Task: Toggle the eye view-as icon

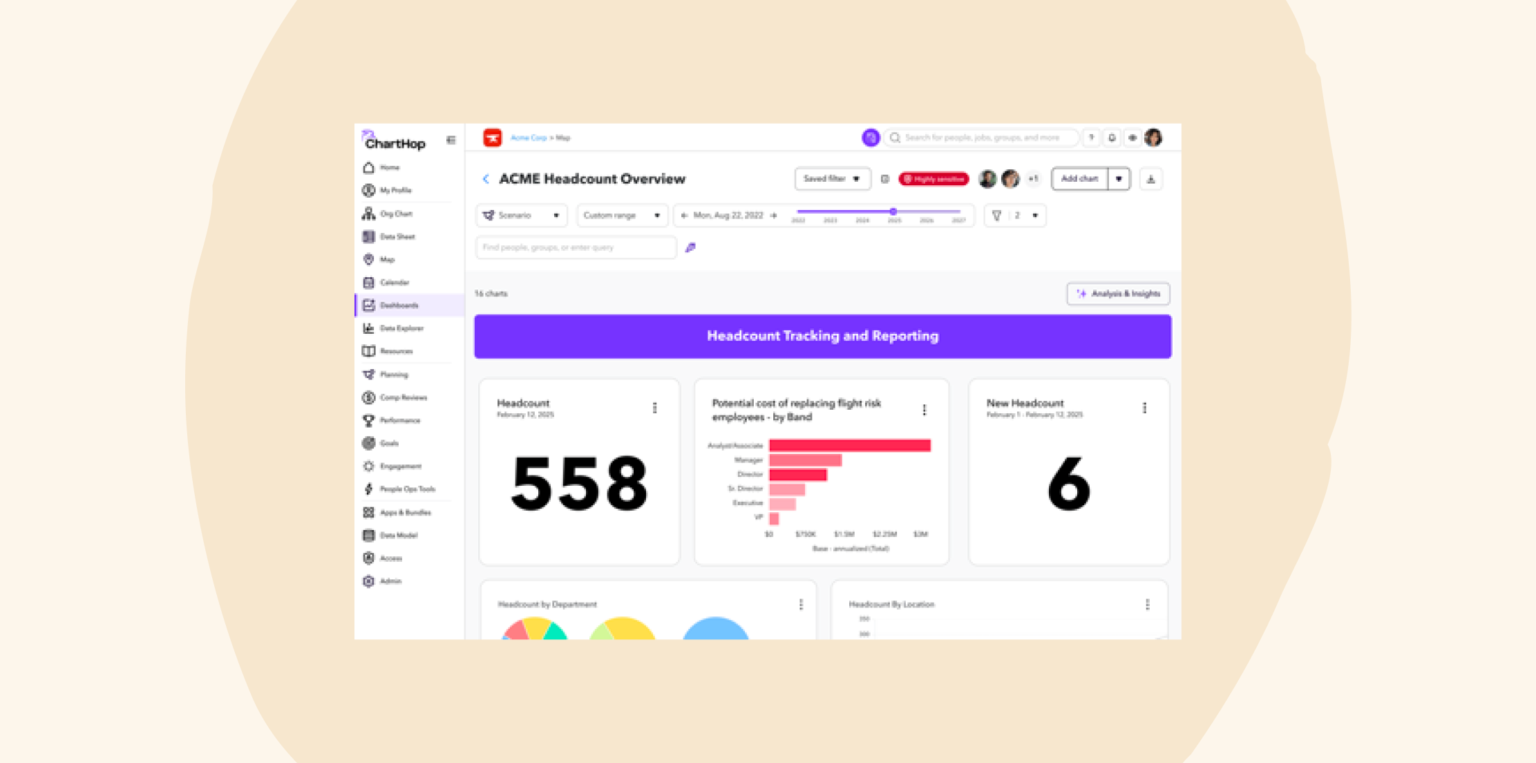Action: click(x=1133, y=138)
